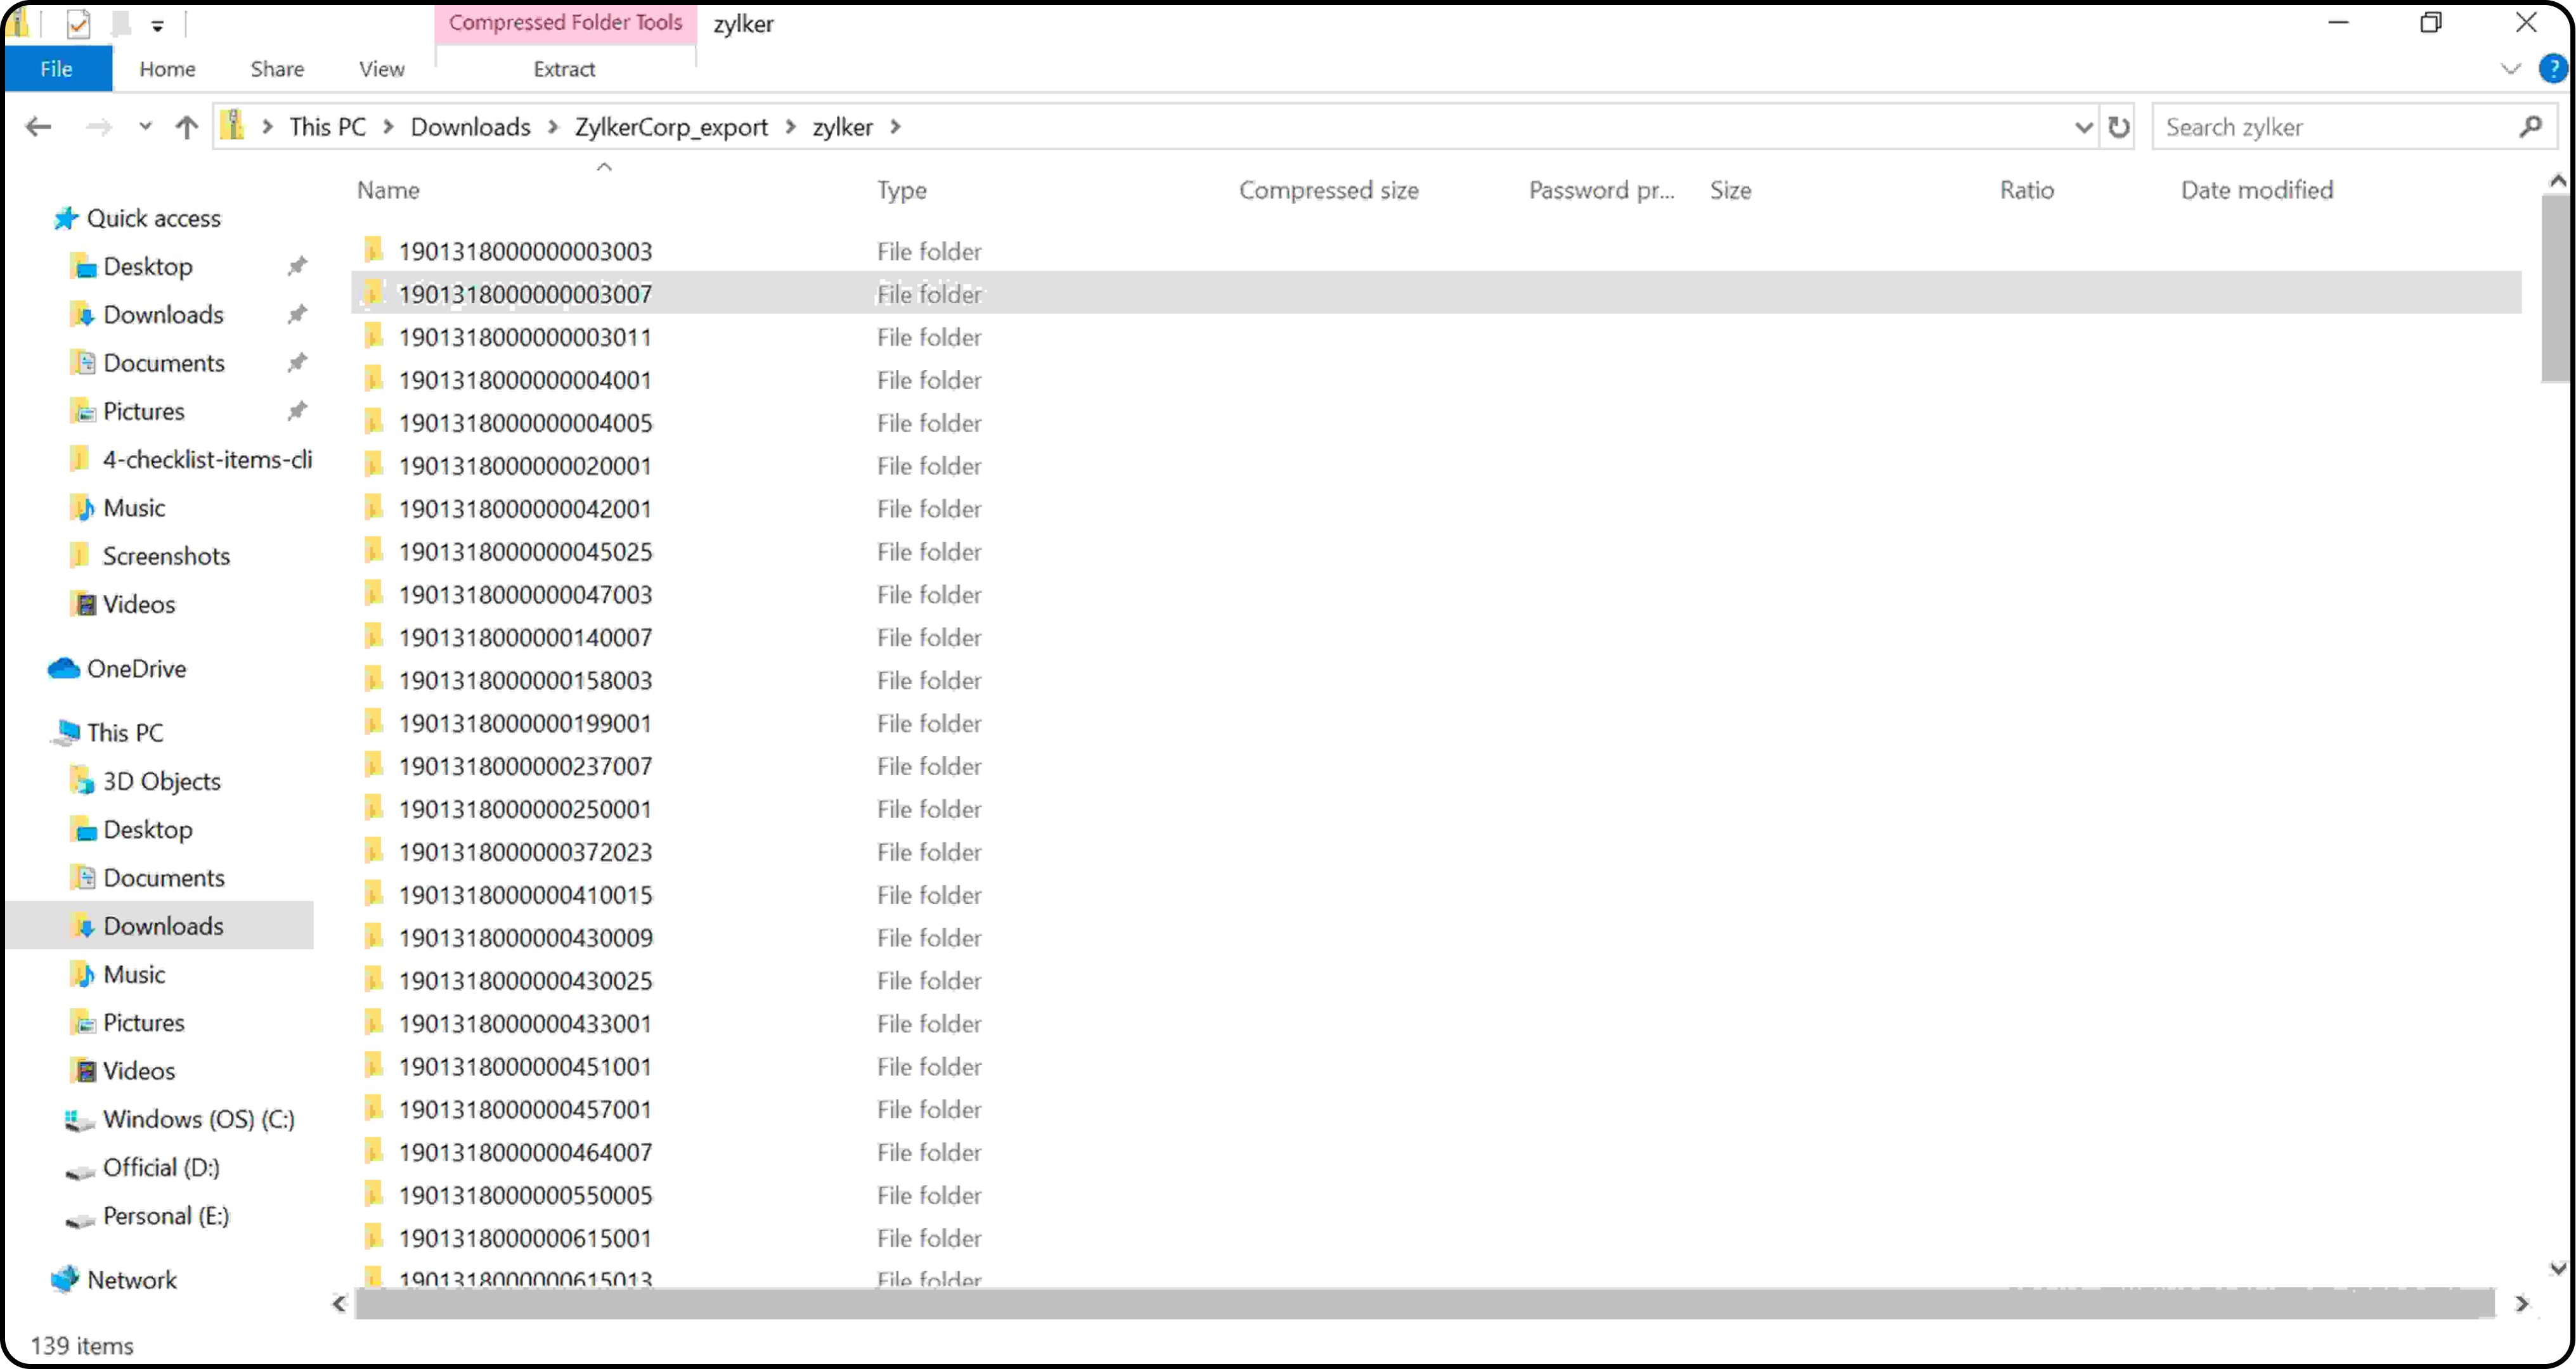Open Windows (OS) (C:) drive
The image size is (2576, 1369).
pos(198,1119)
